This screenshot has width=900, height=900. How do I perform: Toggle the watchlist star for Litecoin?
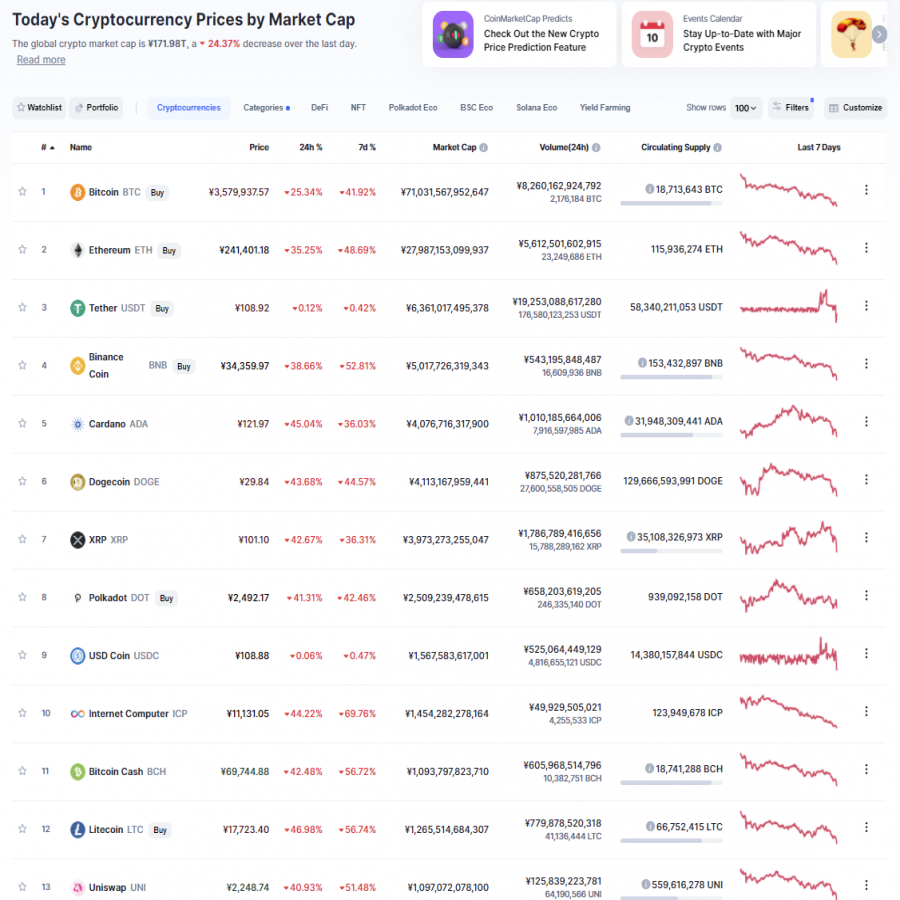[x=22, y=828]
